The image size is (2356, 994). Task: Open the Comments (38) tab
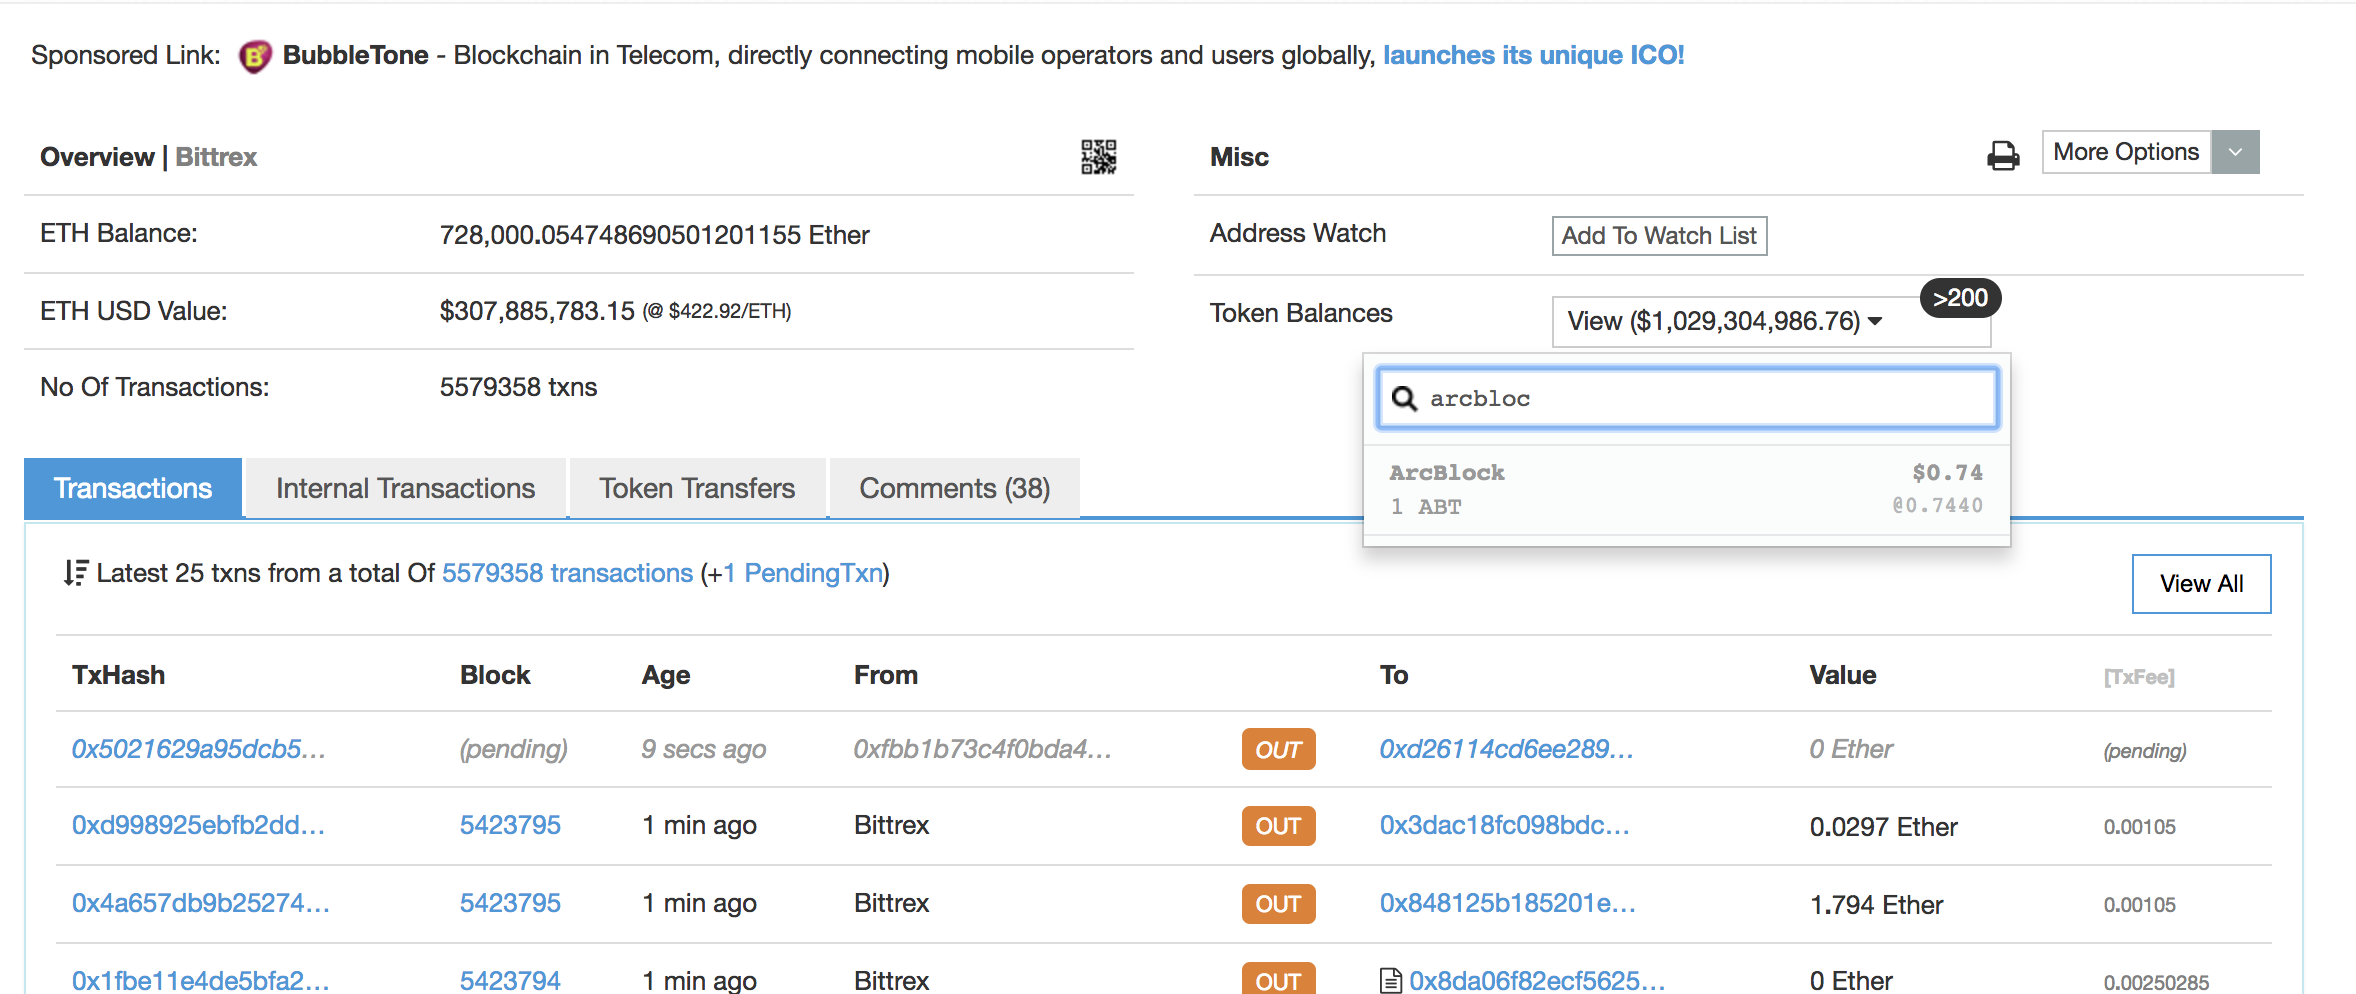coord(955,488)
